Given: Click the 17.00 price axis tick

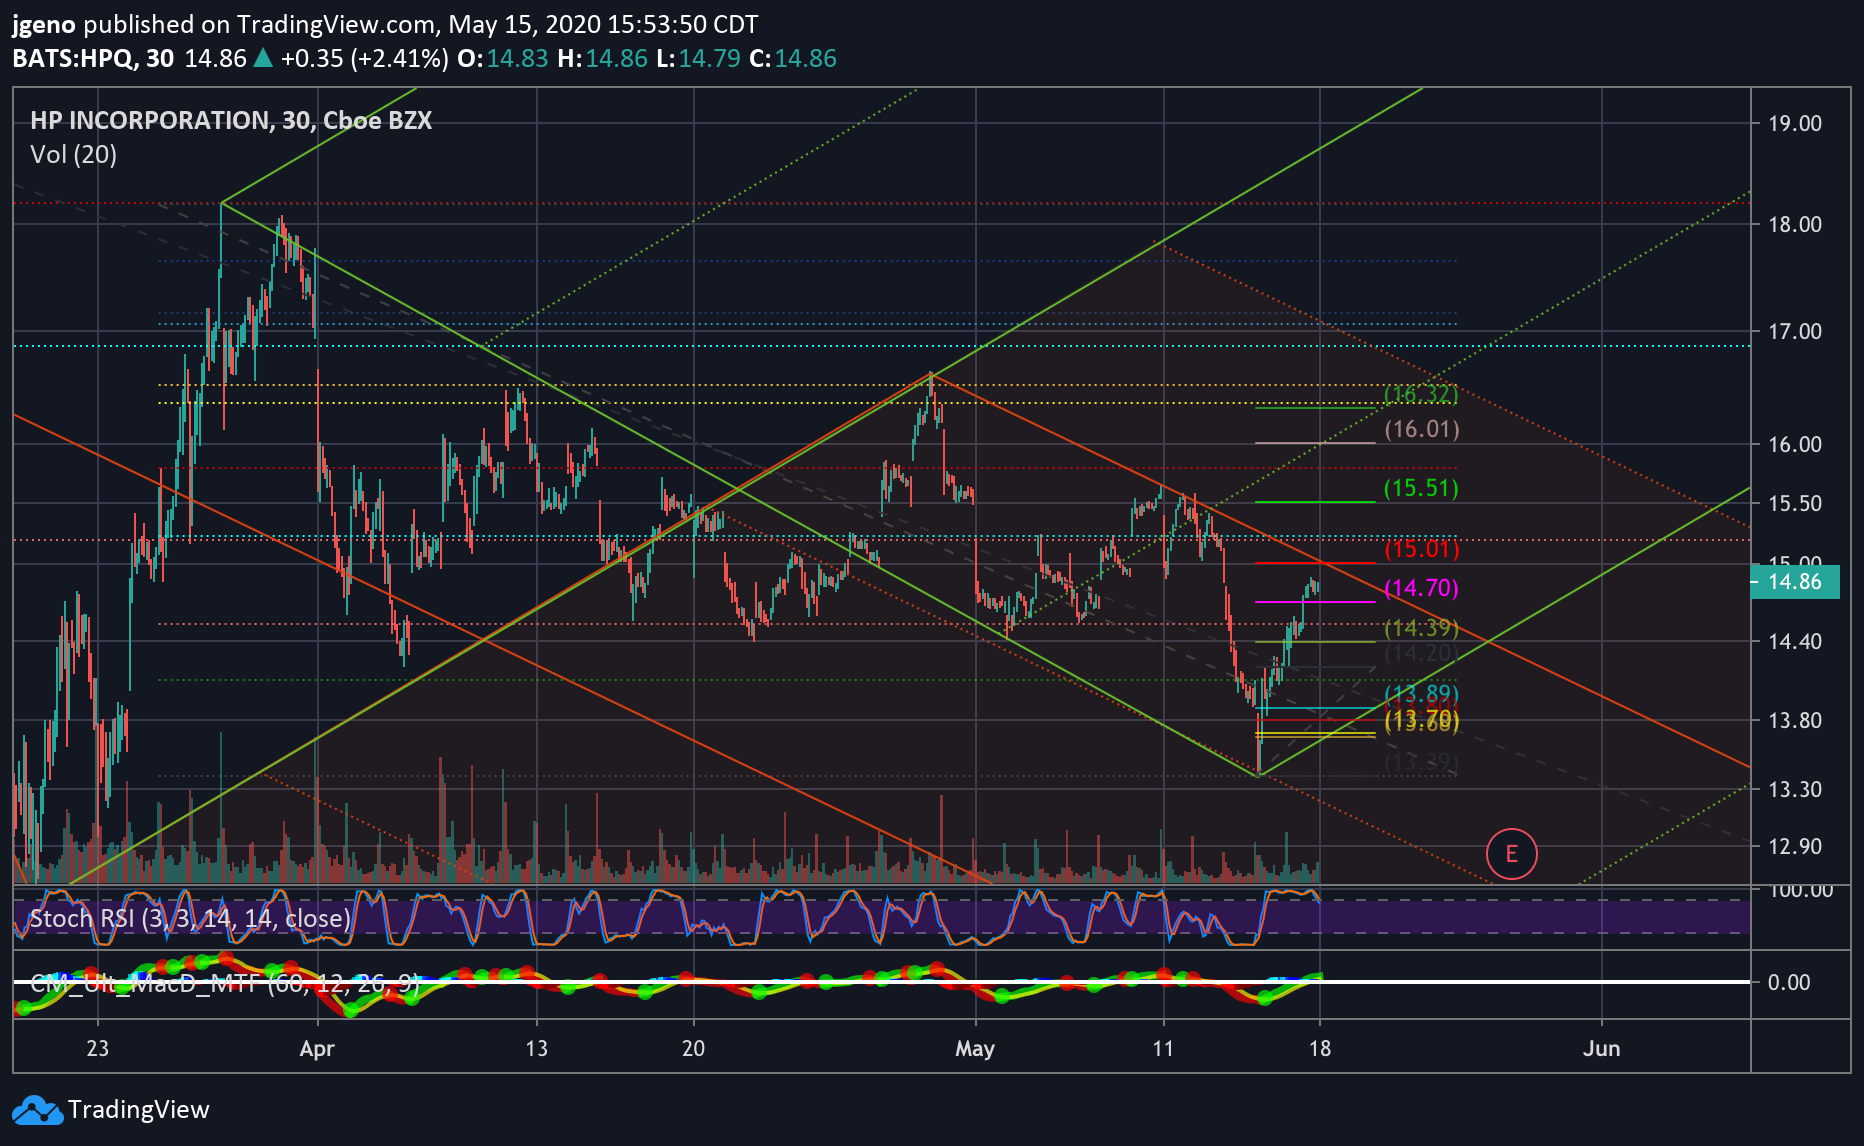Looking at the screenshot, I should pos(1795,332).
